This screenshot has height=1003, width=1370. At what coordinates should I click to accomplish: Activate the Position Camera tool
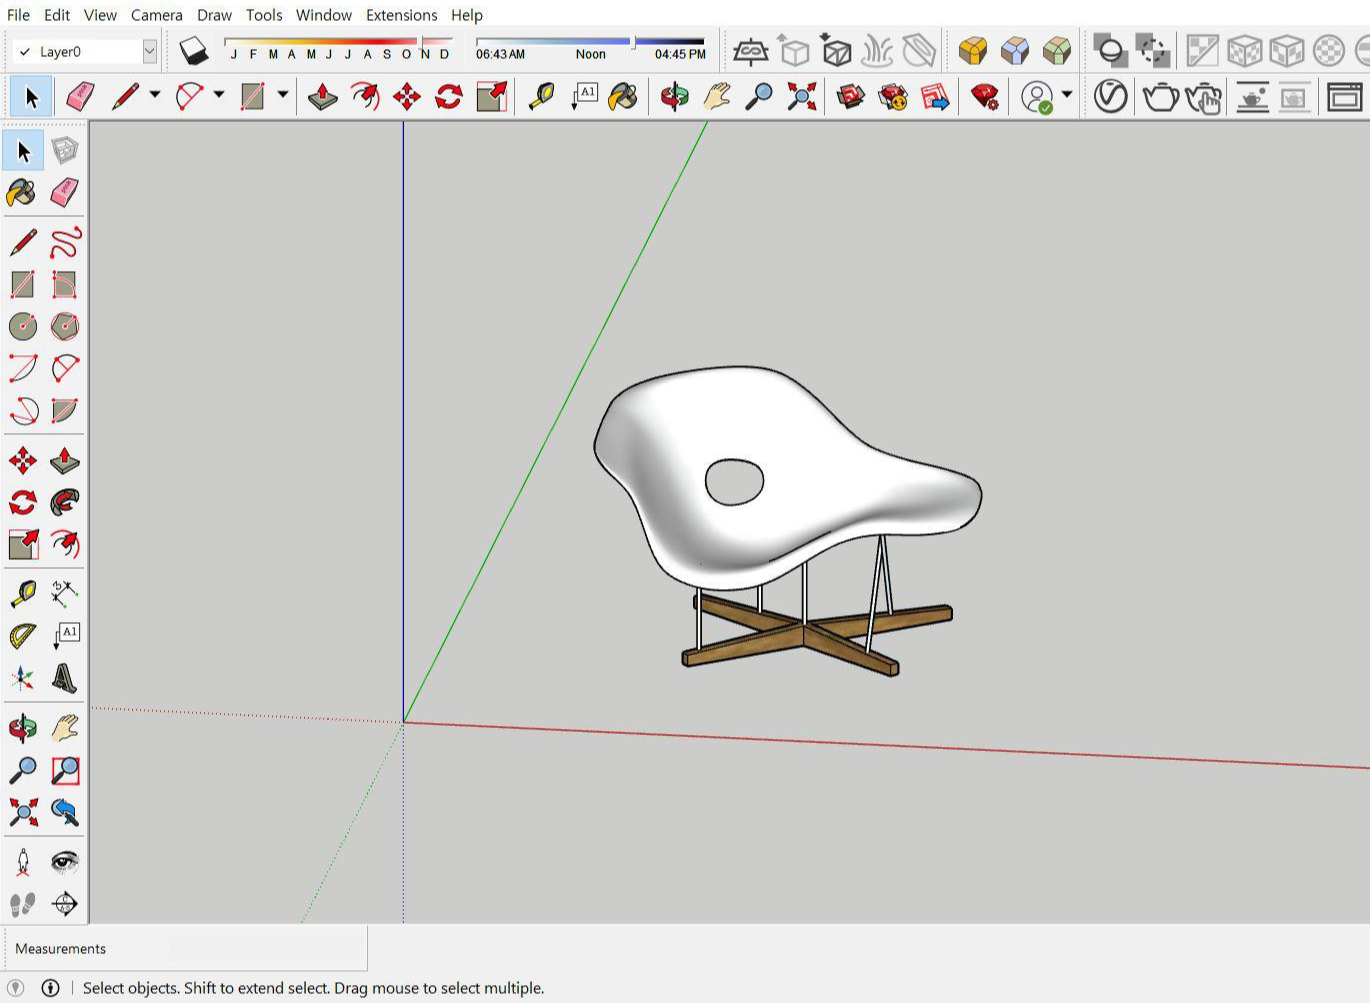tap(23, 862)
